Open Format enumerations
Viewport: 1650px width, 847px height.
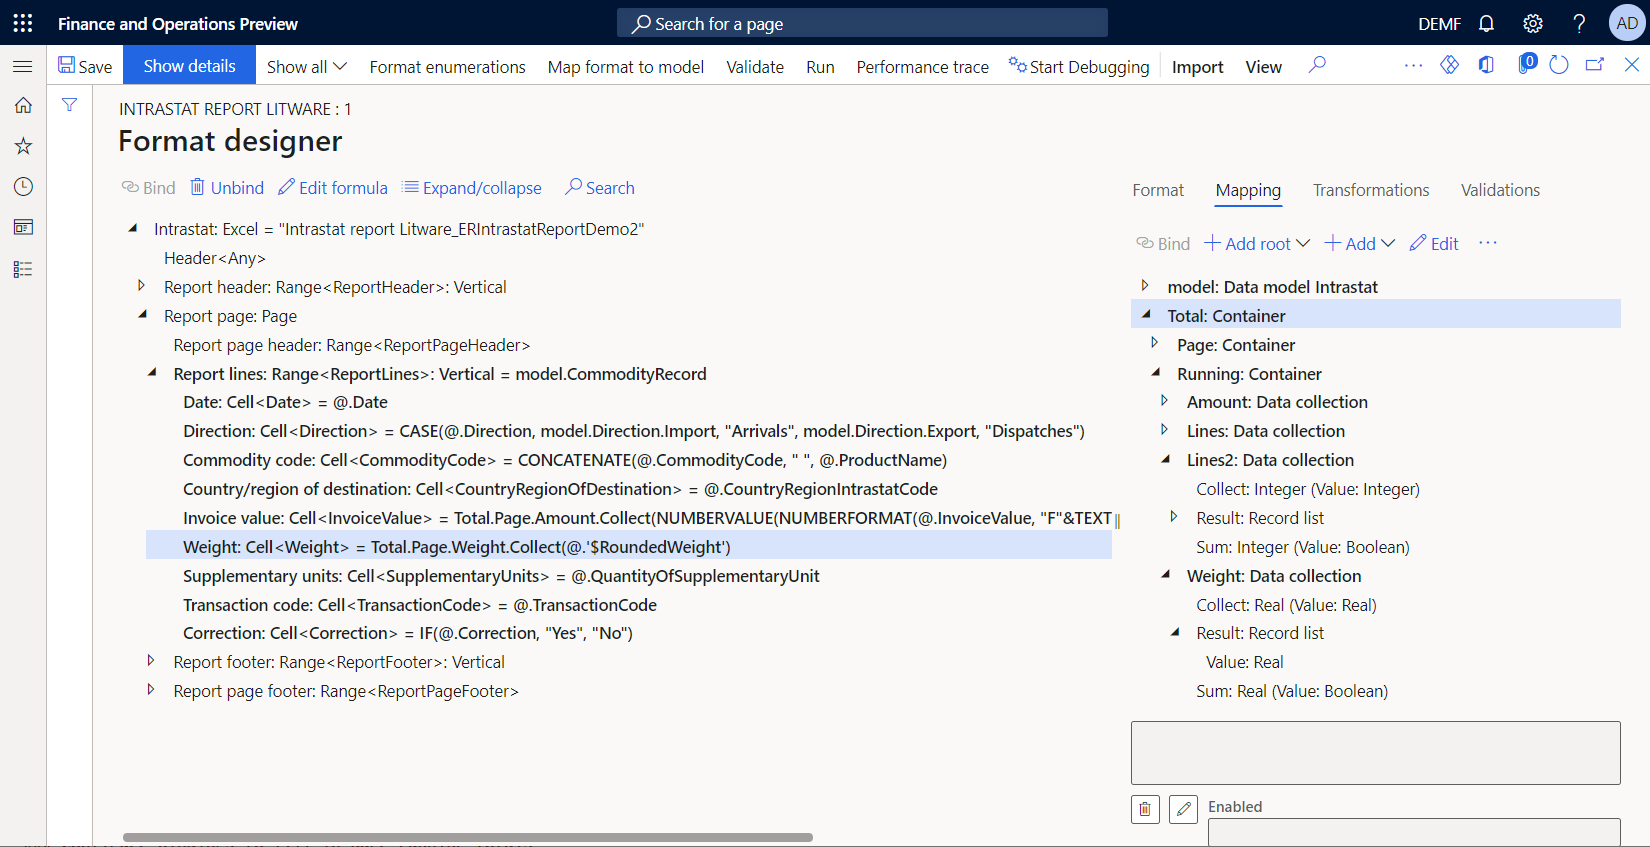pos(447,66)
